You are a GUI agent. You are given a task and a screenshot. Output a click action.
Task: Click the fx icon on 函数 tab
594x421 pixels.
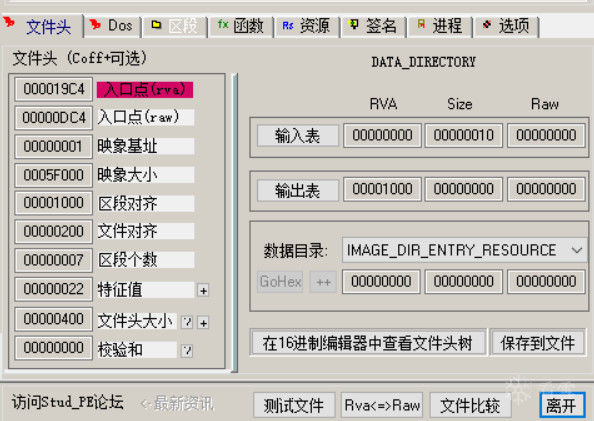[223, 25]
